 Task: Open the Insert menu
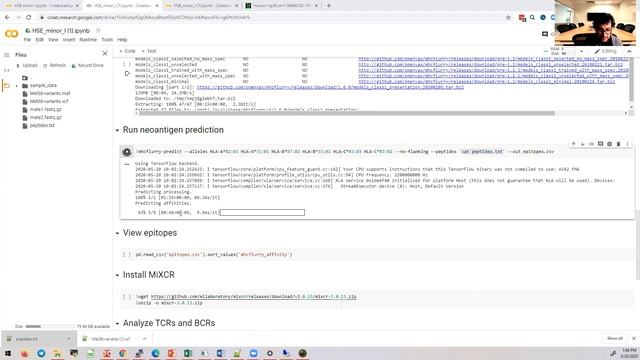(x=69, y=40)
